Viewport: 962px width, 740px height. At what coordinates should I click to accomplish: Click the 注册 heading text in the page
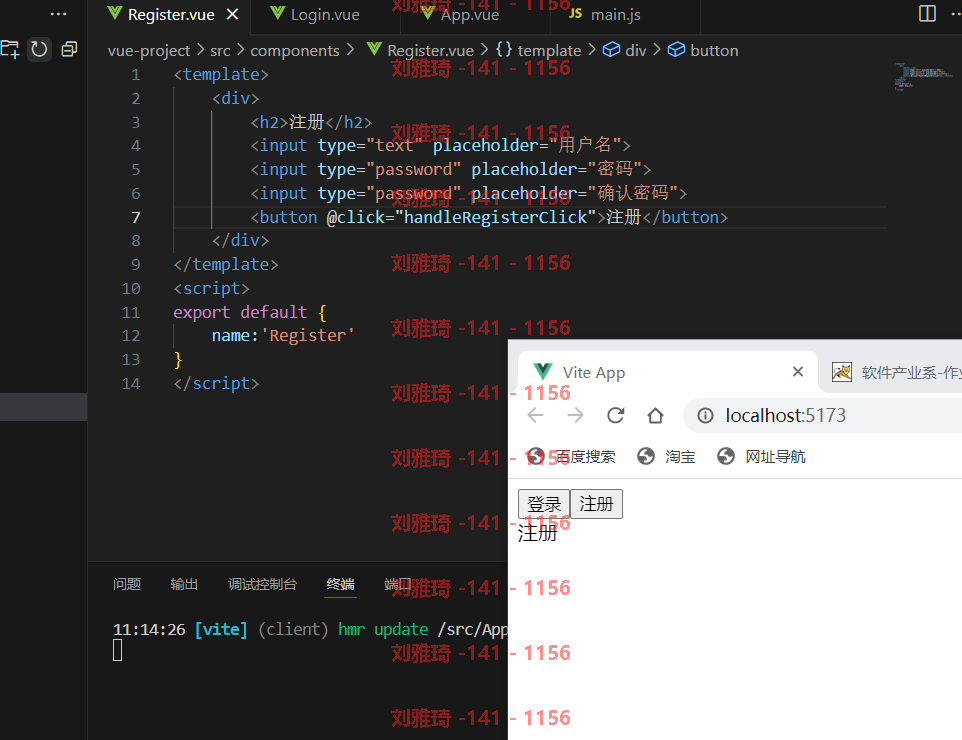click(537, 533)
